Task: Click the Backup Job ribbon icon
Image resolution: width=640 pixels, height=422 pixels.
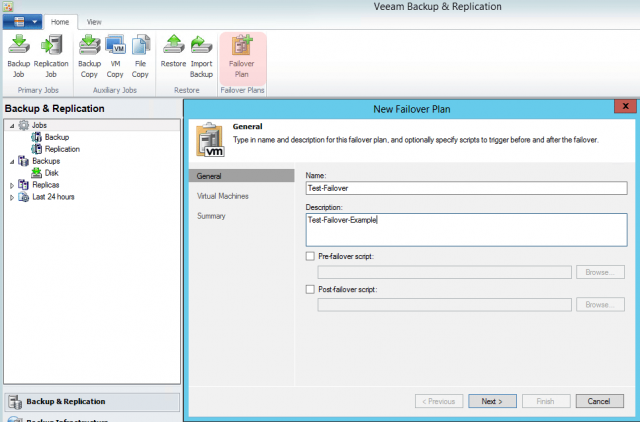Action: point(19,46)
